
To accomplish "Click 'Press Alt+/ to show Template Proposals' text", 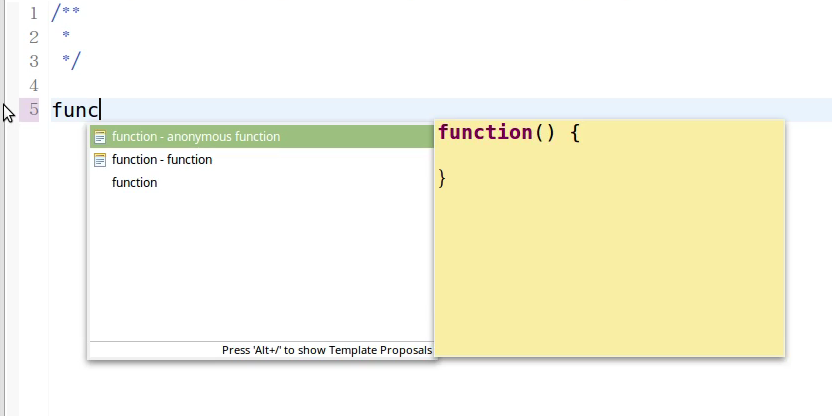I will pyautogui.click(x=327, y=351).
